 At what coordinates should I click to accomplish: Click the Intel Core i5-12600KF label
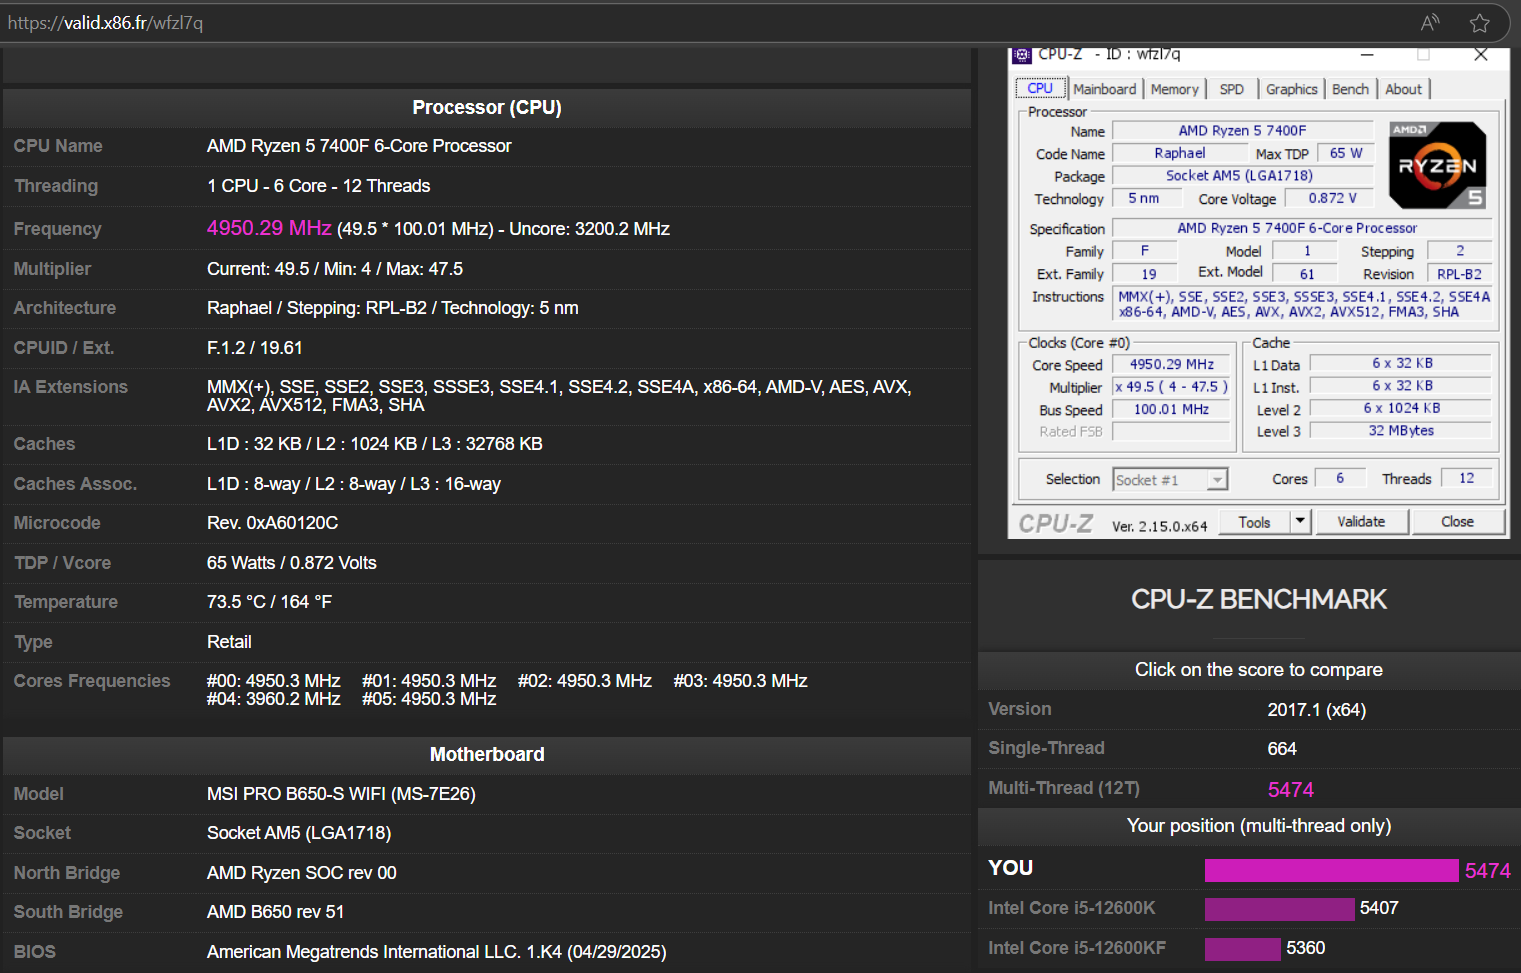1077,948
